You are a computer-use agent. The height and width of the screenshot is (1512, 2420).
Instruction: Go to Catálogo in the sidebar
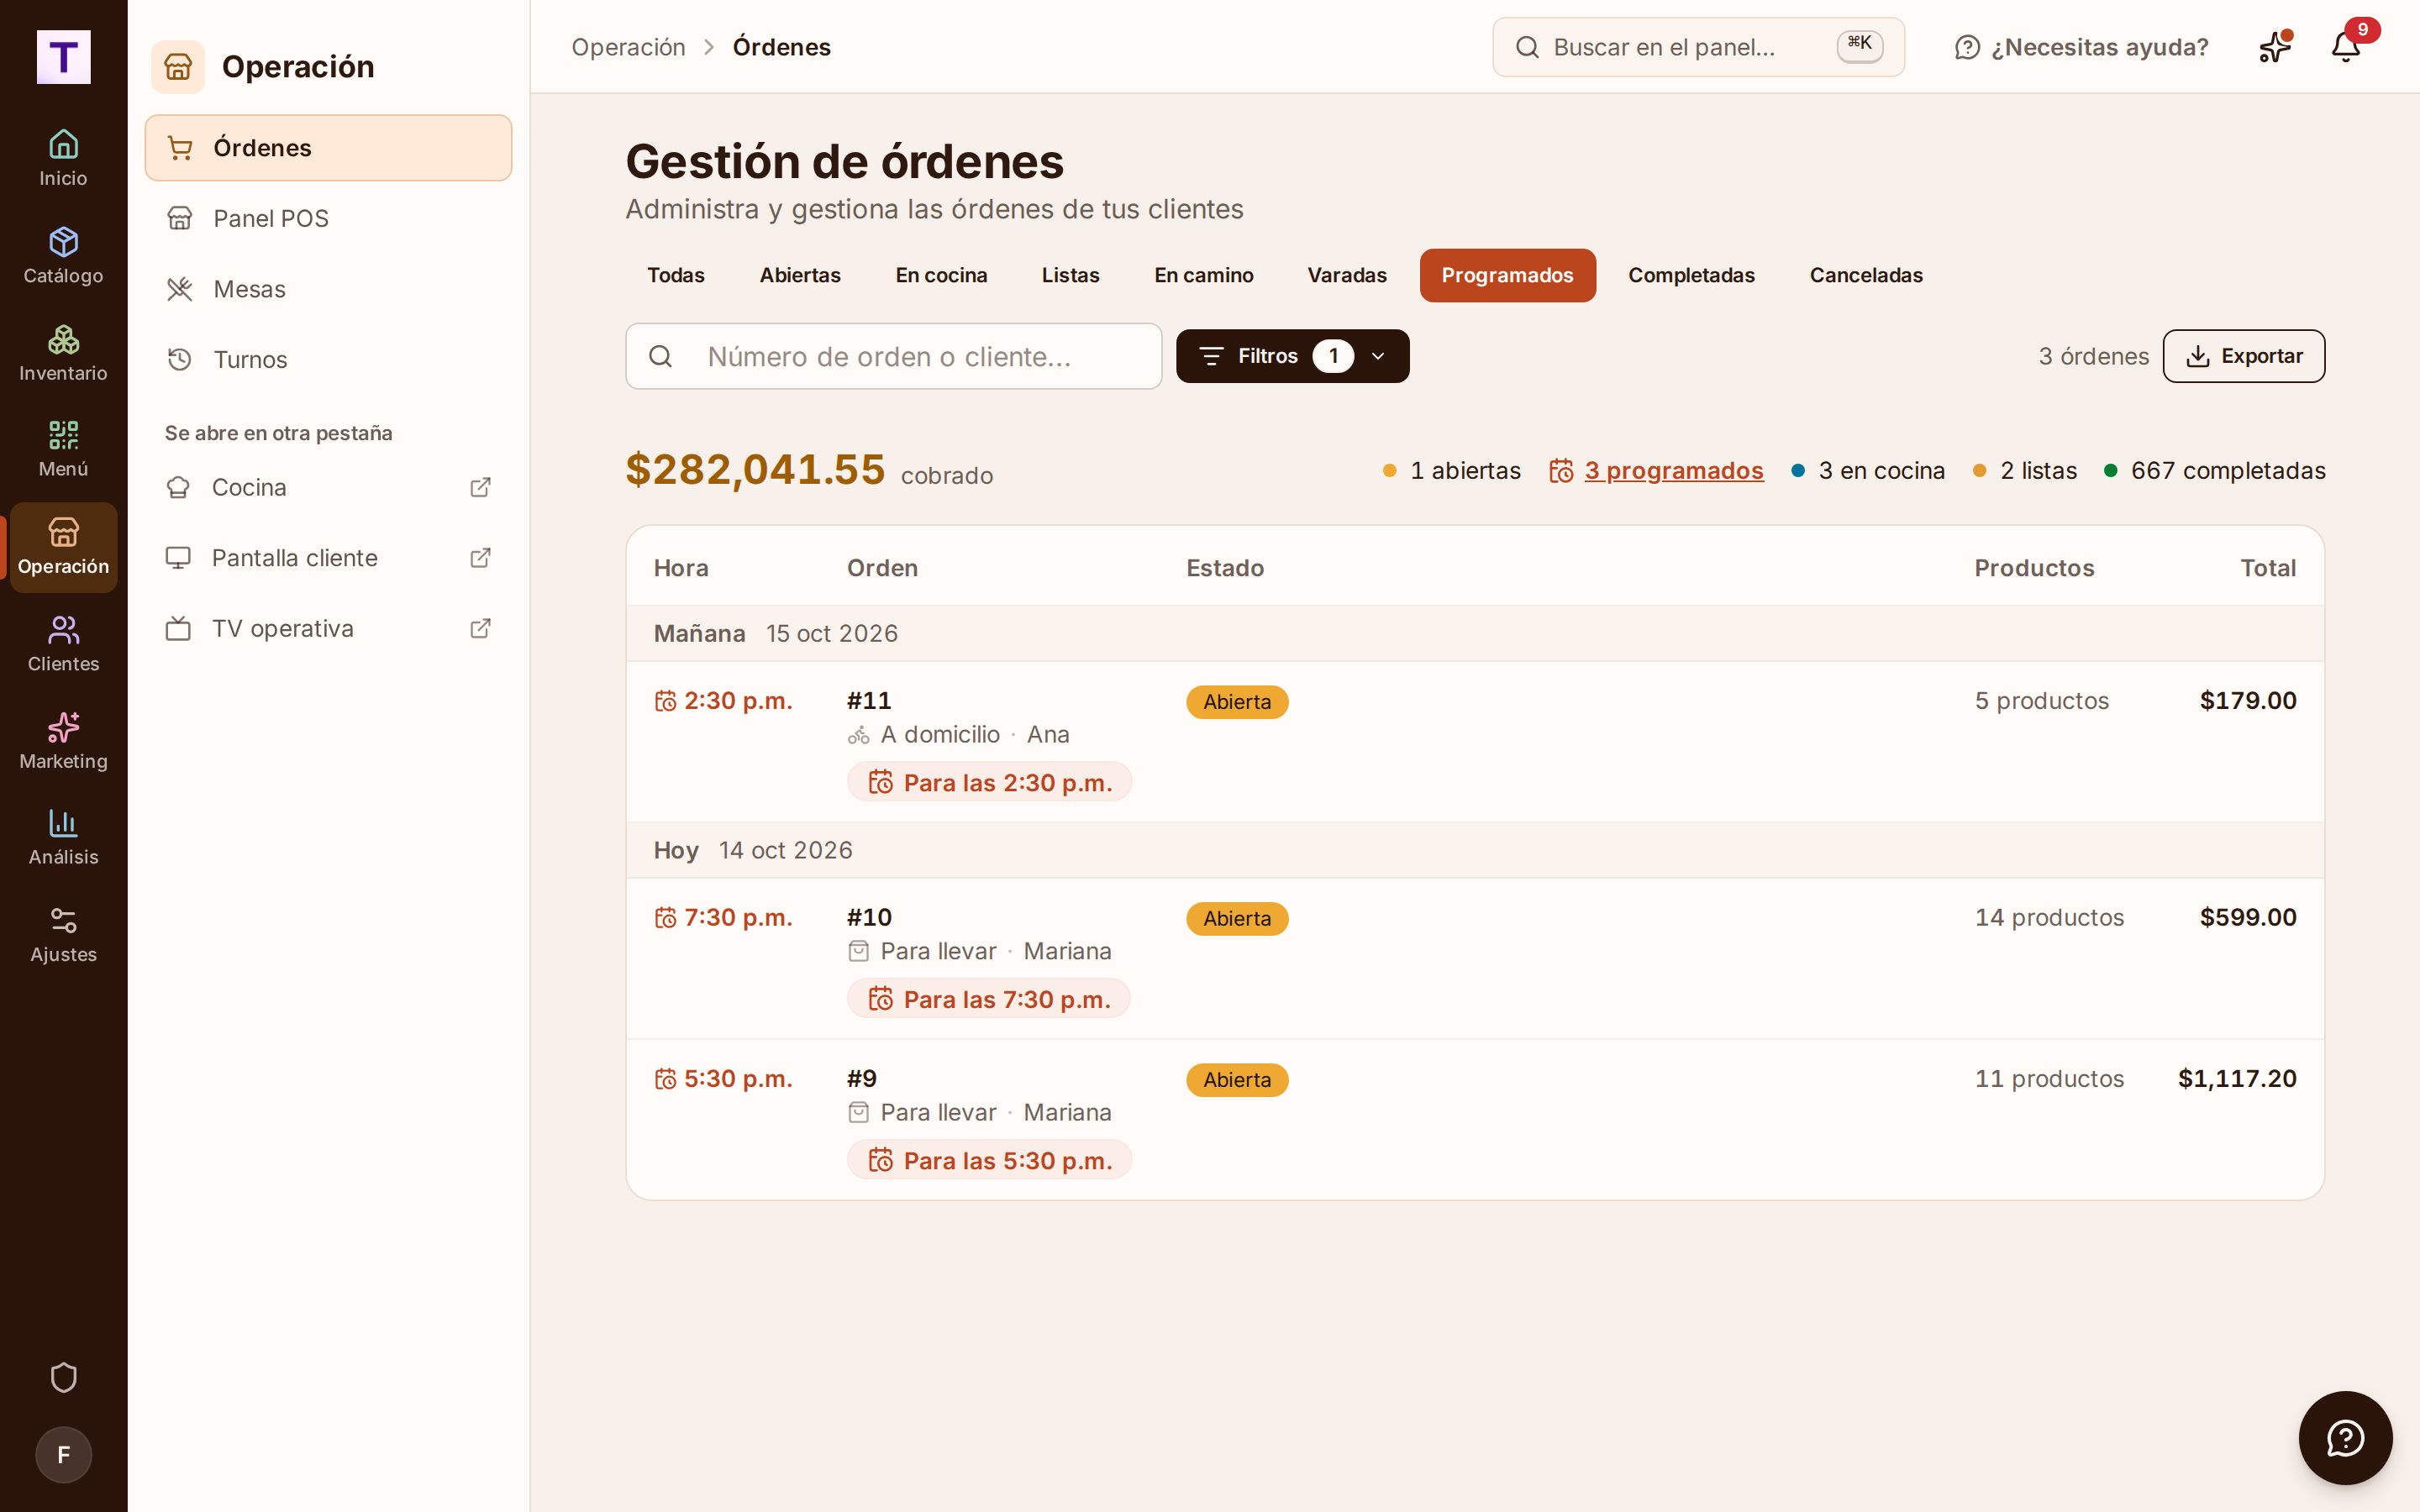tap(63, 255)
